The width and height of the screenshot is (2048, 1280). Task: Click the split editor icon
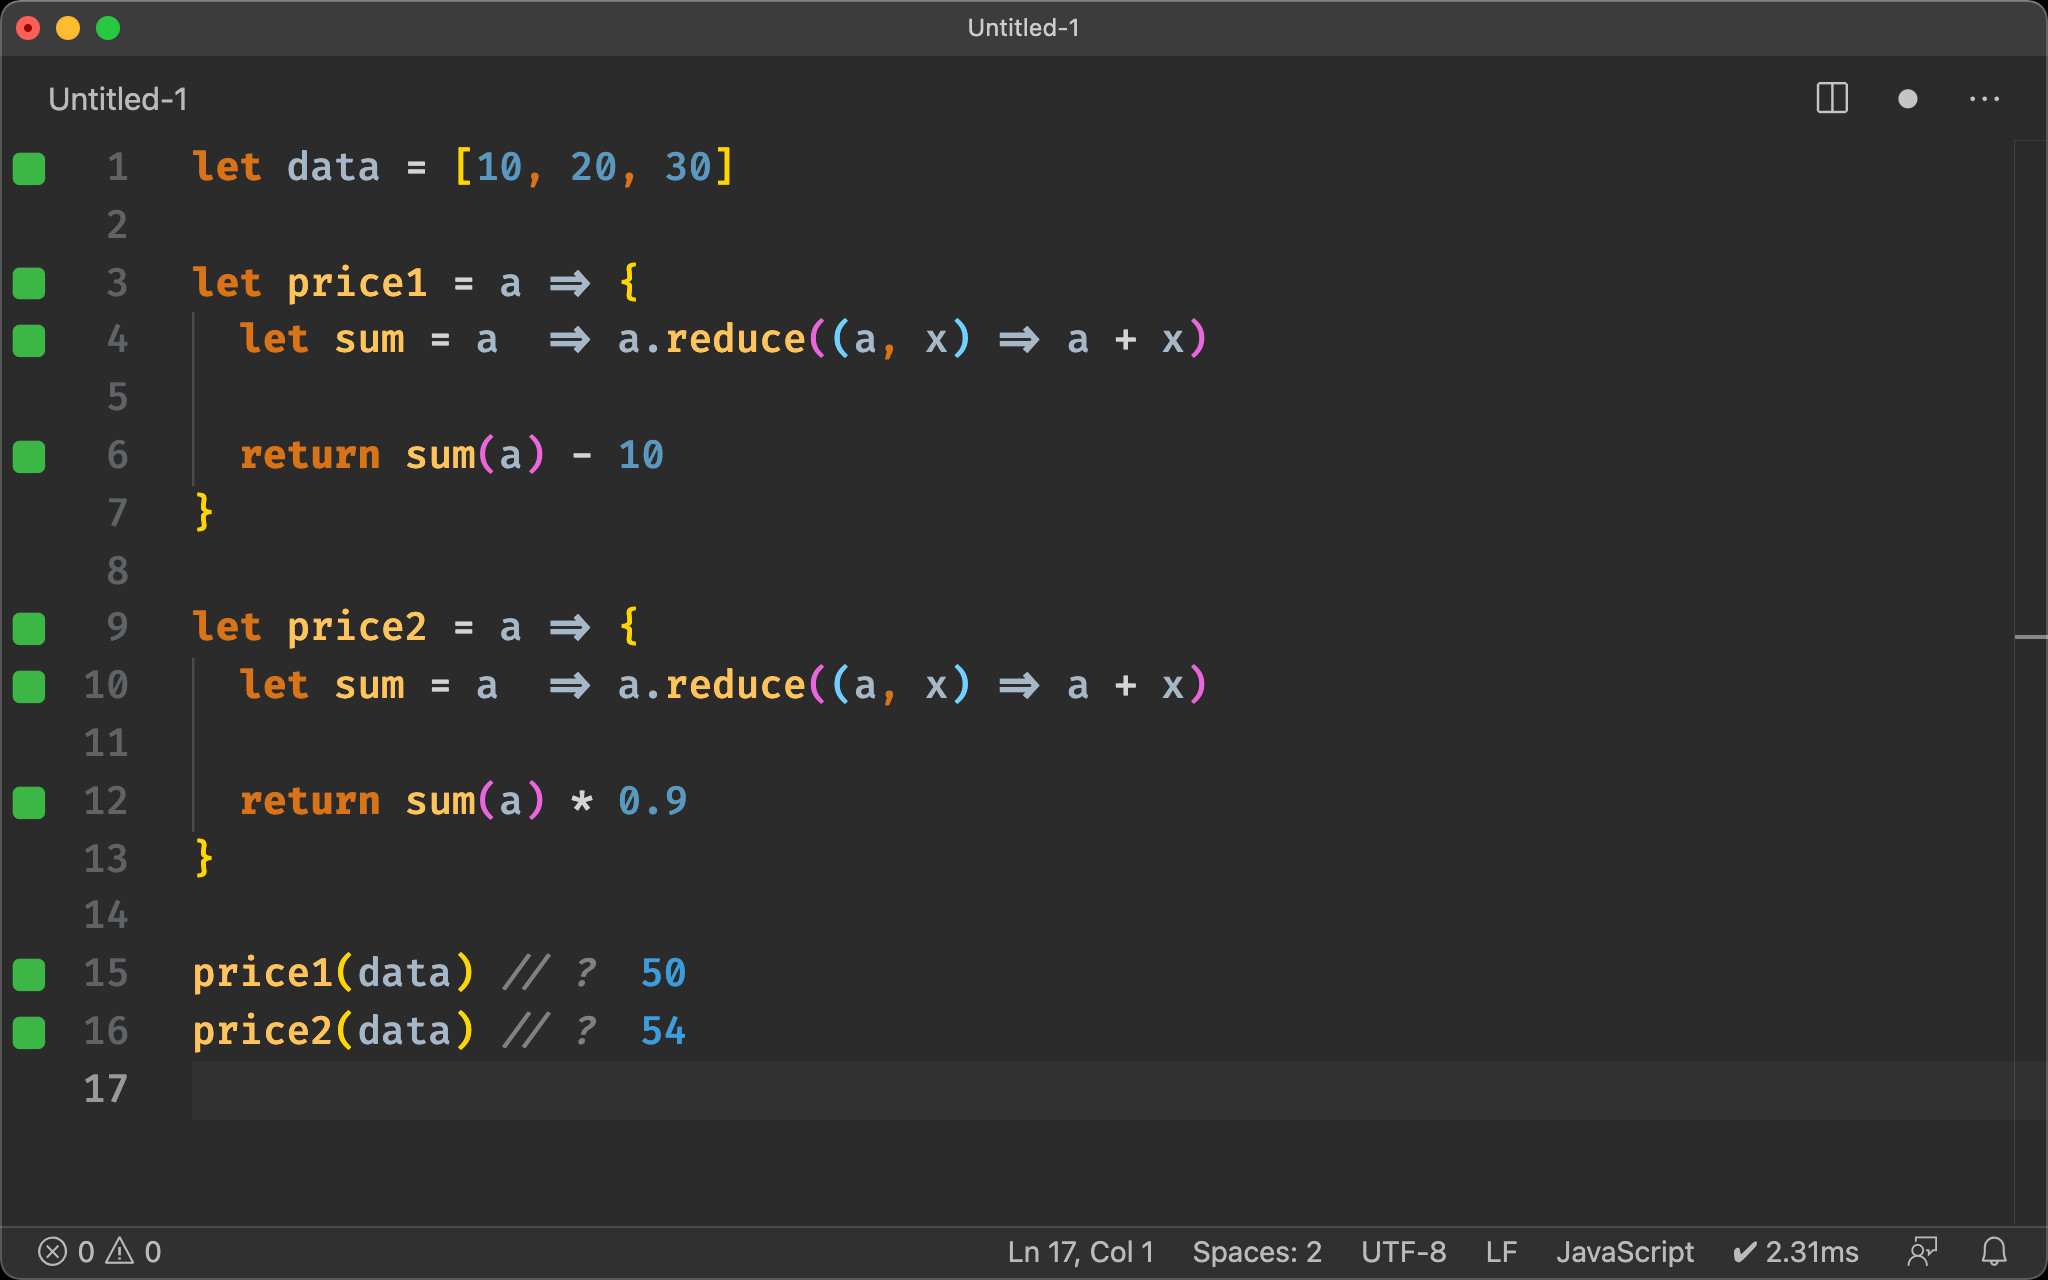(x=1834, y=99)
